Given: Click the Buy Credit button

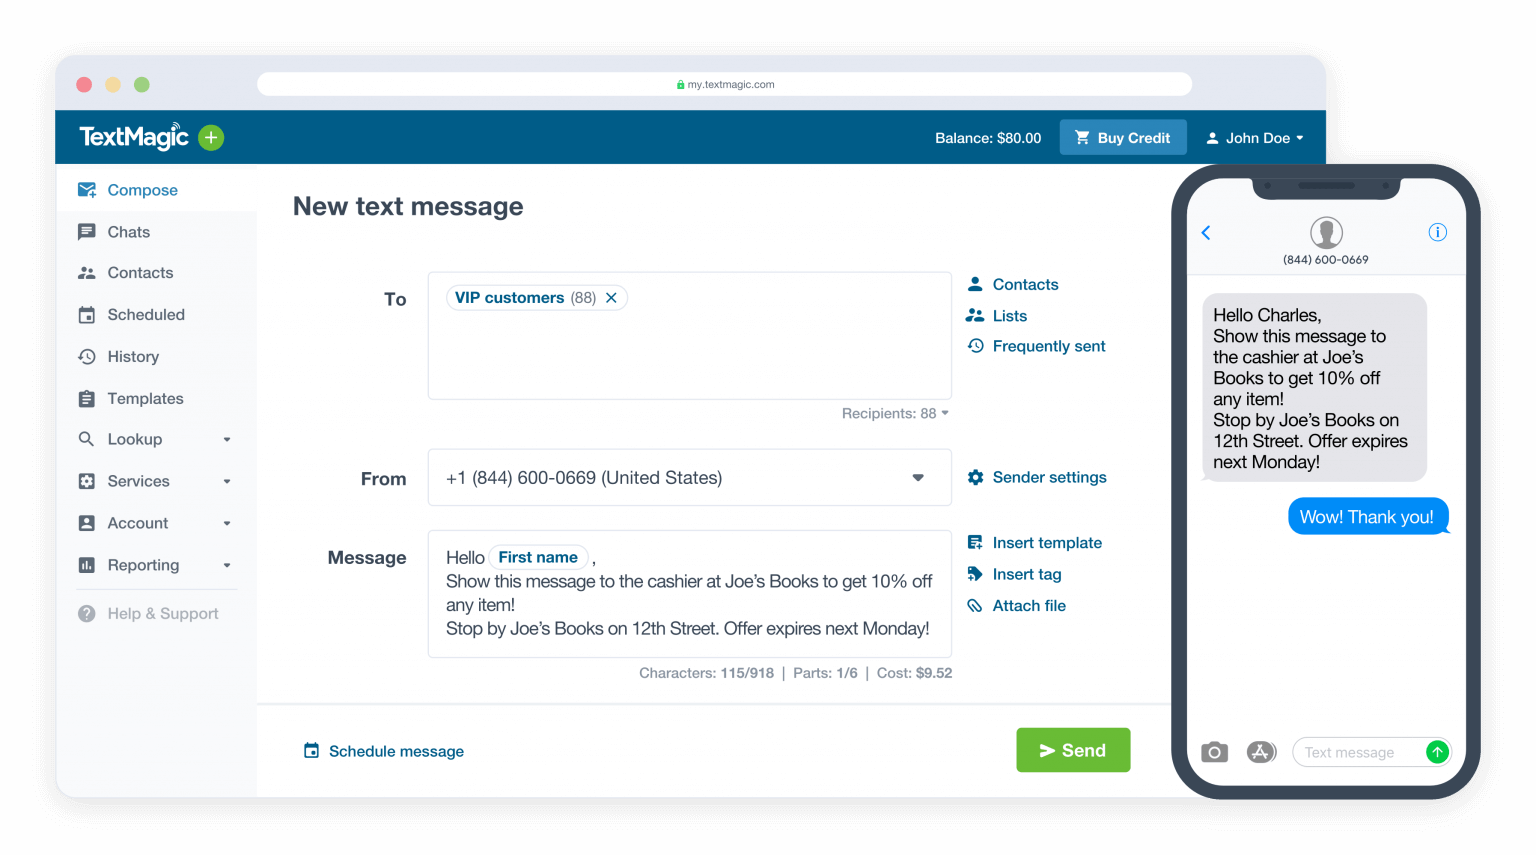Looking at the screenshot, I should pos(1122,138).
